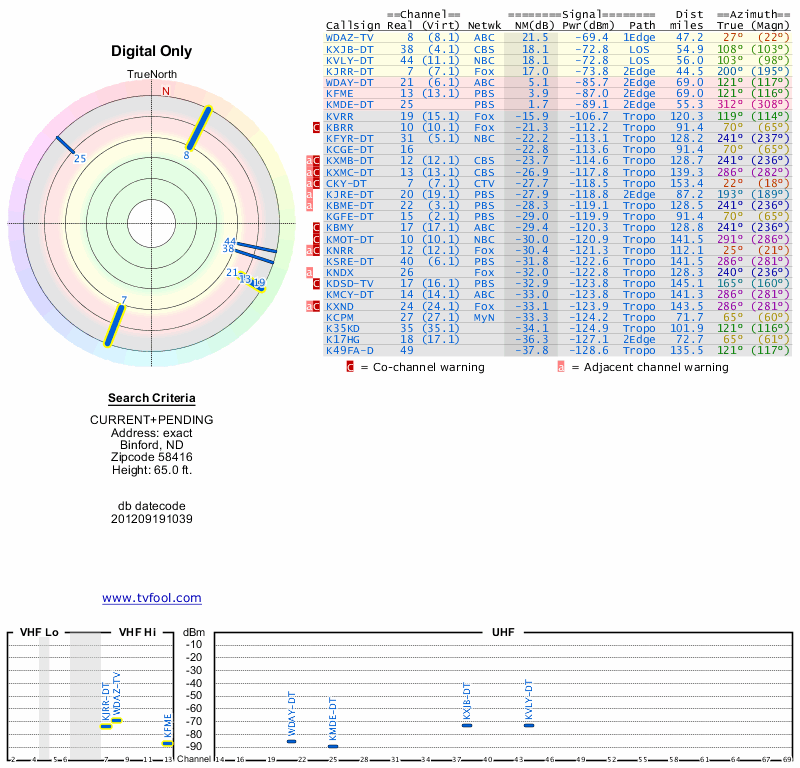Click the red N north marker on radar
The width and height of the screenshot is (800, 768).
(166, 91)
